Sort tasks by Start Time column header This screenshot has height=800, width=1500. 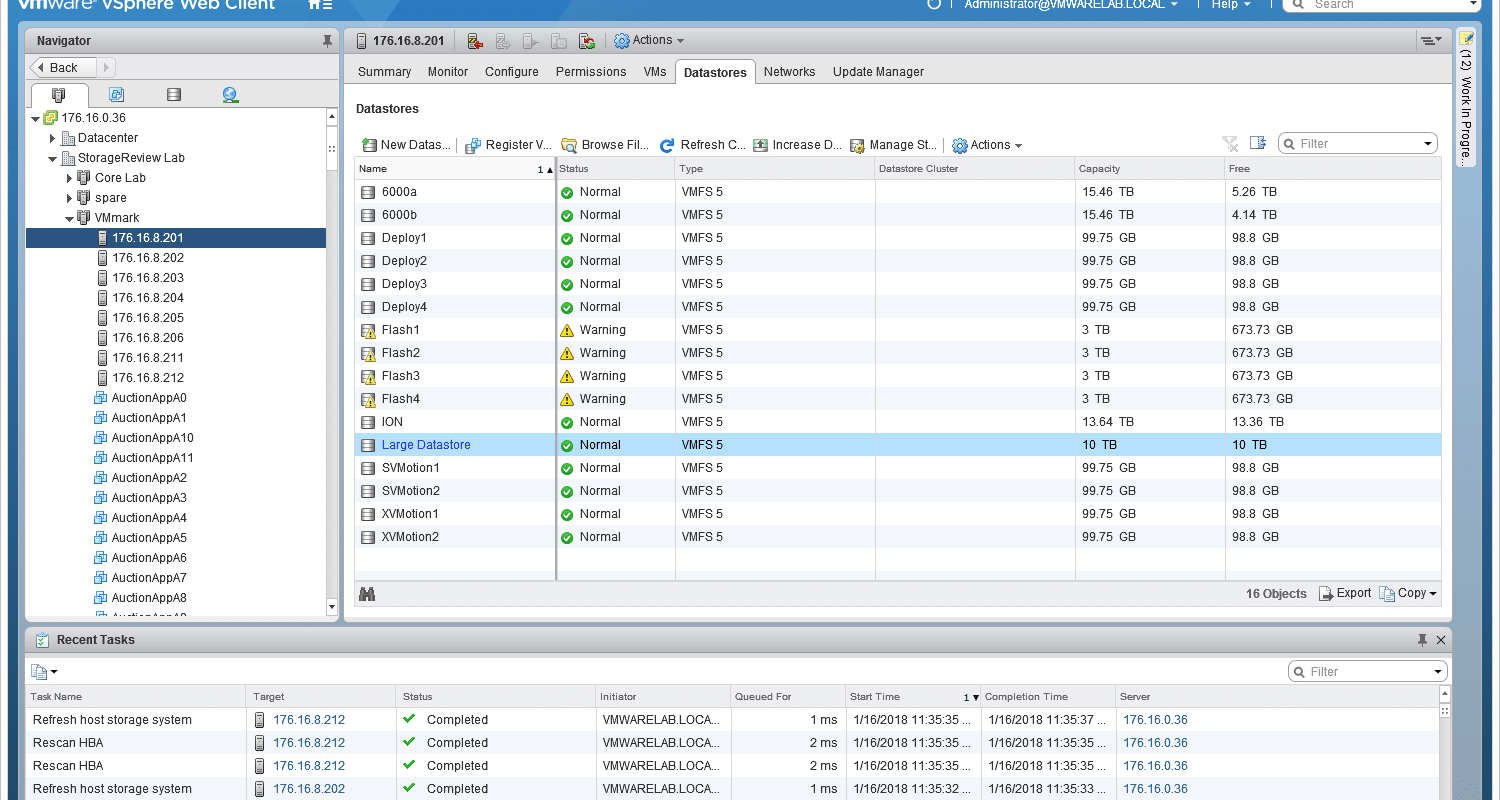pyautogui.click(x=913, y=697)
